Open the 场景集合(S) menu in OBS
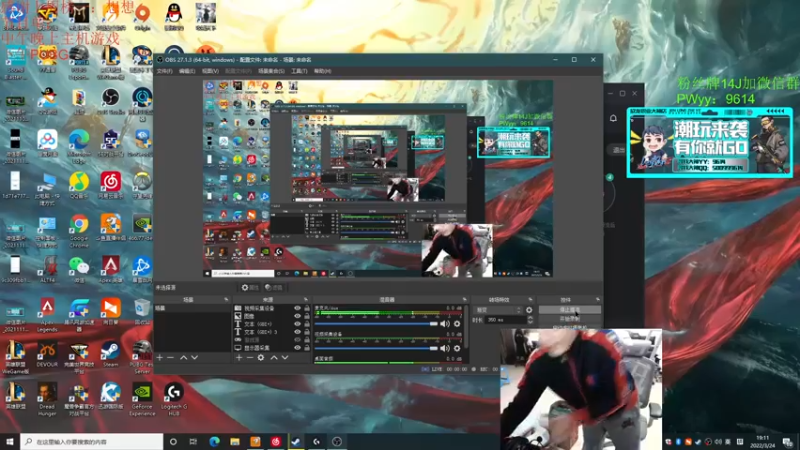The width and height of the screenshot is (800, 450). coord(271,71)
